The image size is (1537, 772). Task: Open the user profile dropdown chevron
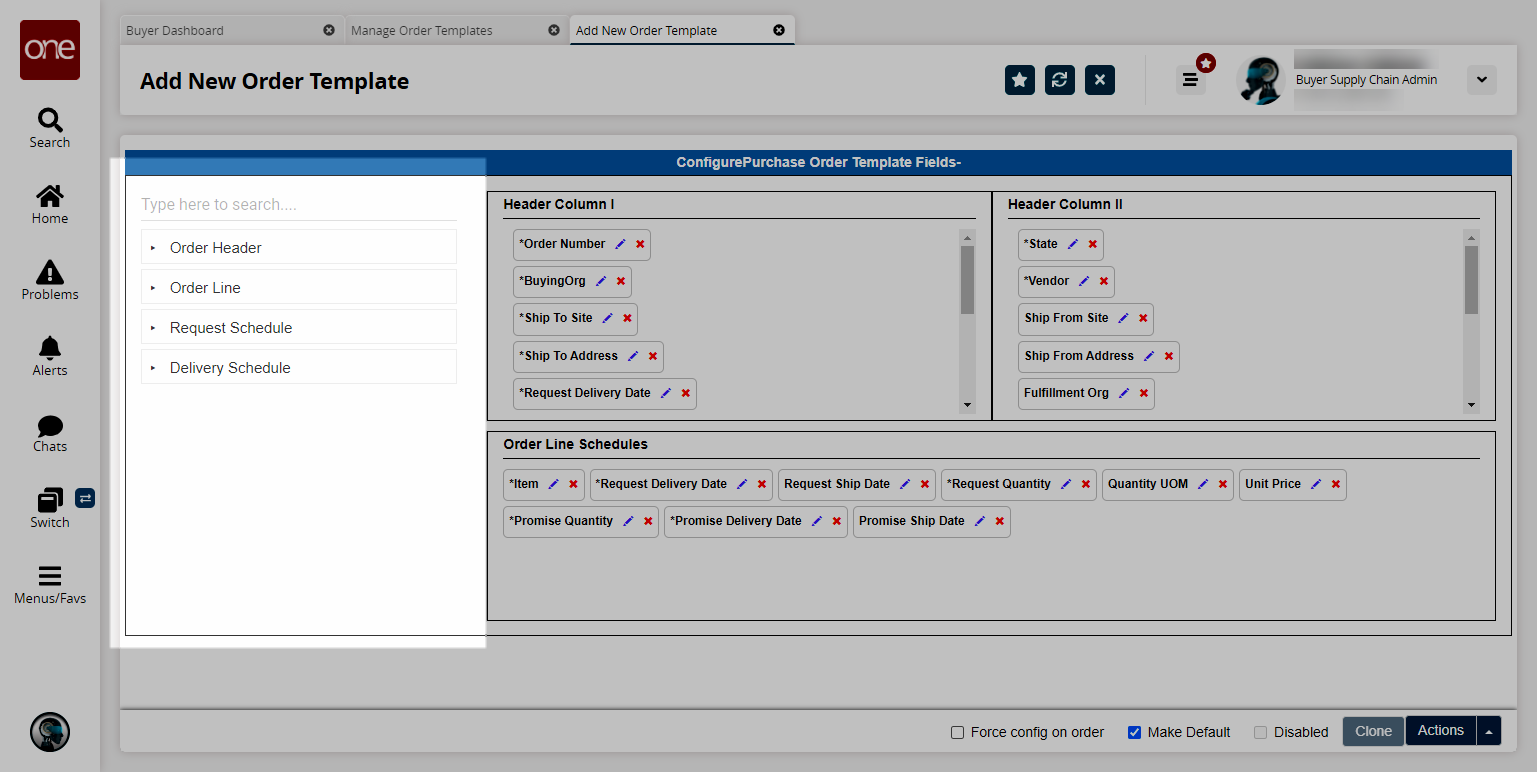(x=1481, y=80)
